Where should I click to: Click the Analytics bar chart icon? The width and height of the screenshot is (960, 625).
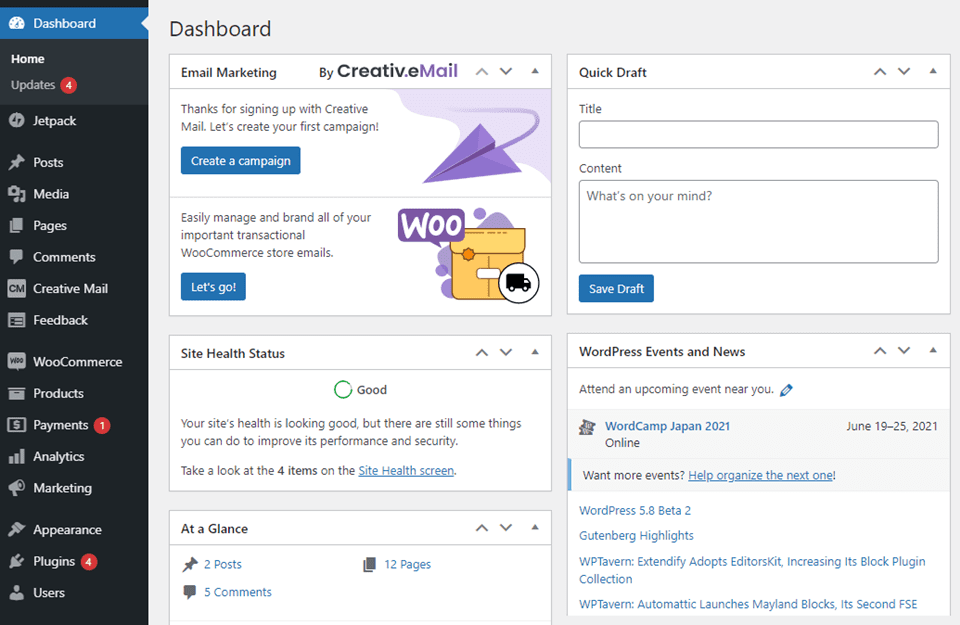[x=17, y=457]
